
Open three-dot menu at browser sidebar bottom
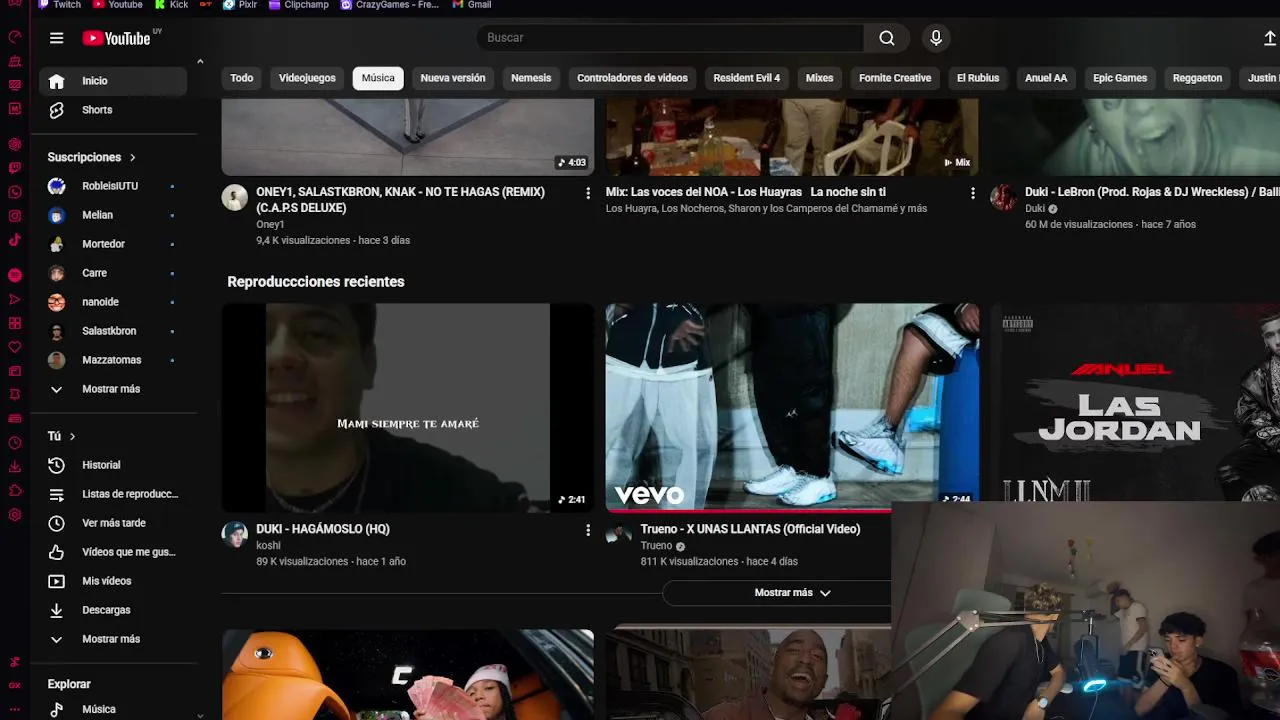coord(14,709)
